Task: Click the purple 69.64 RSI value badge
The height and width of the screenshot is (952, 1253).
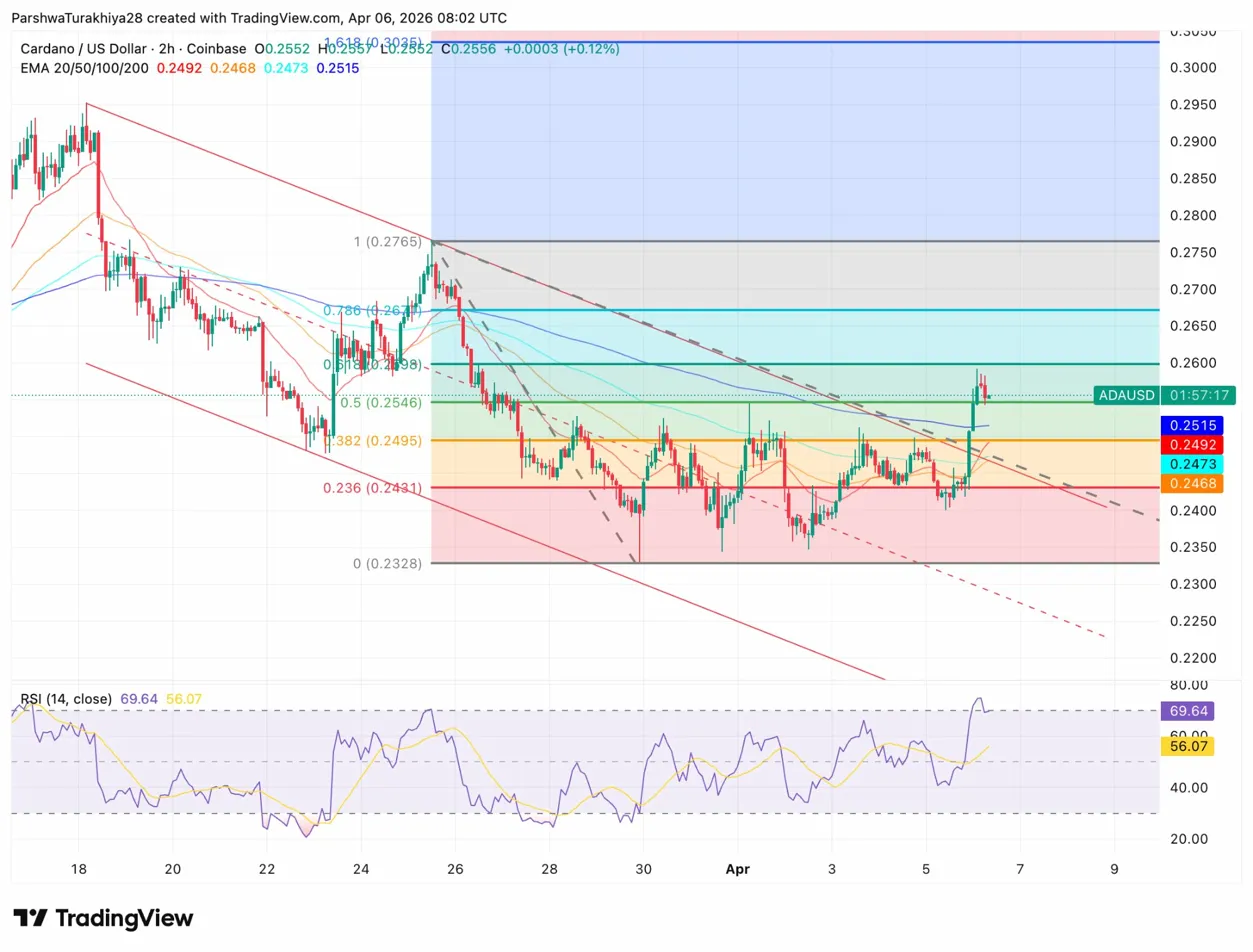Action: (1187, 711)
